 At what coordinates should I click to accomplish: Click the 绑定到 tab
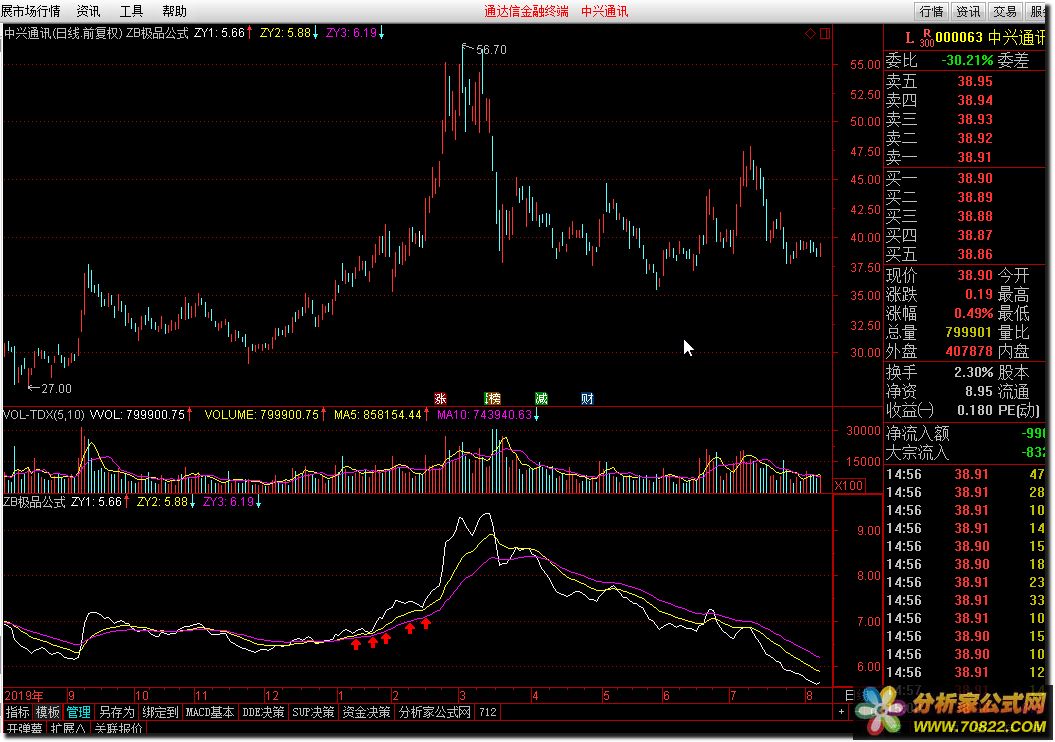click(x=160, y=712)
